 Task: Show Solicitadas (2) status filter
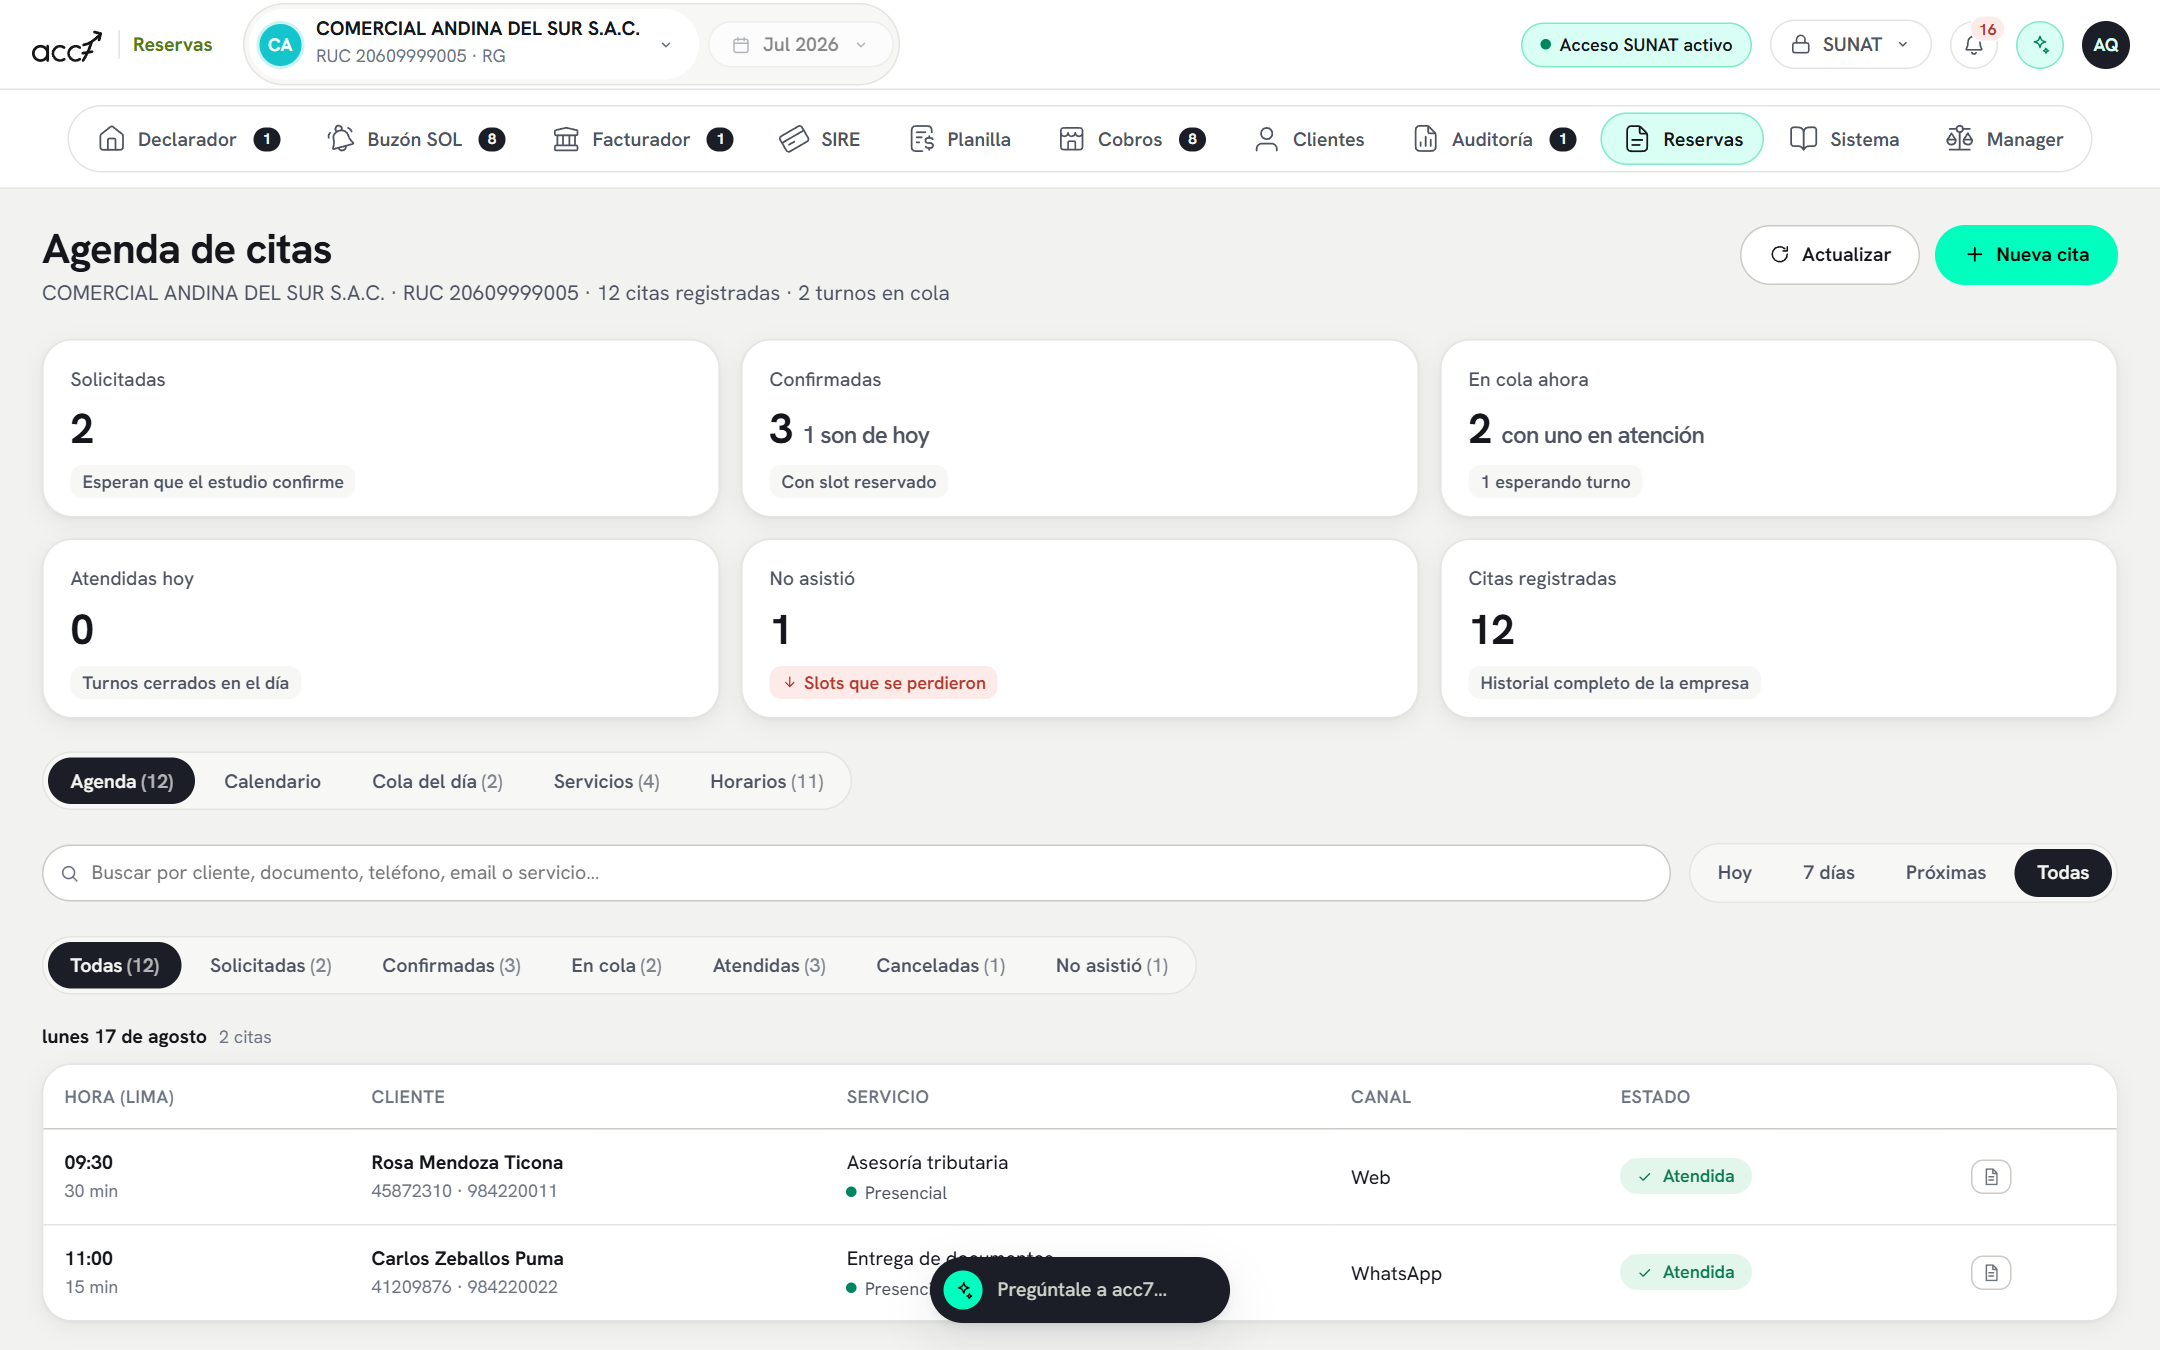[270, 965]
